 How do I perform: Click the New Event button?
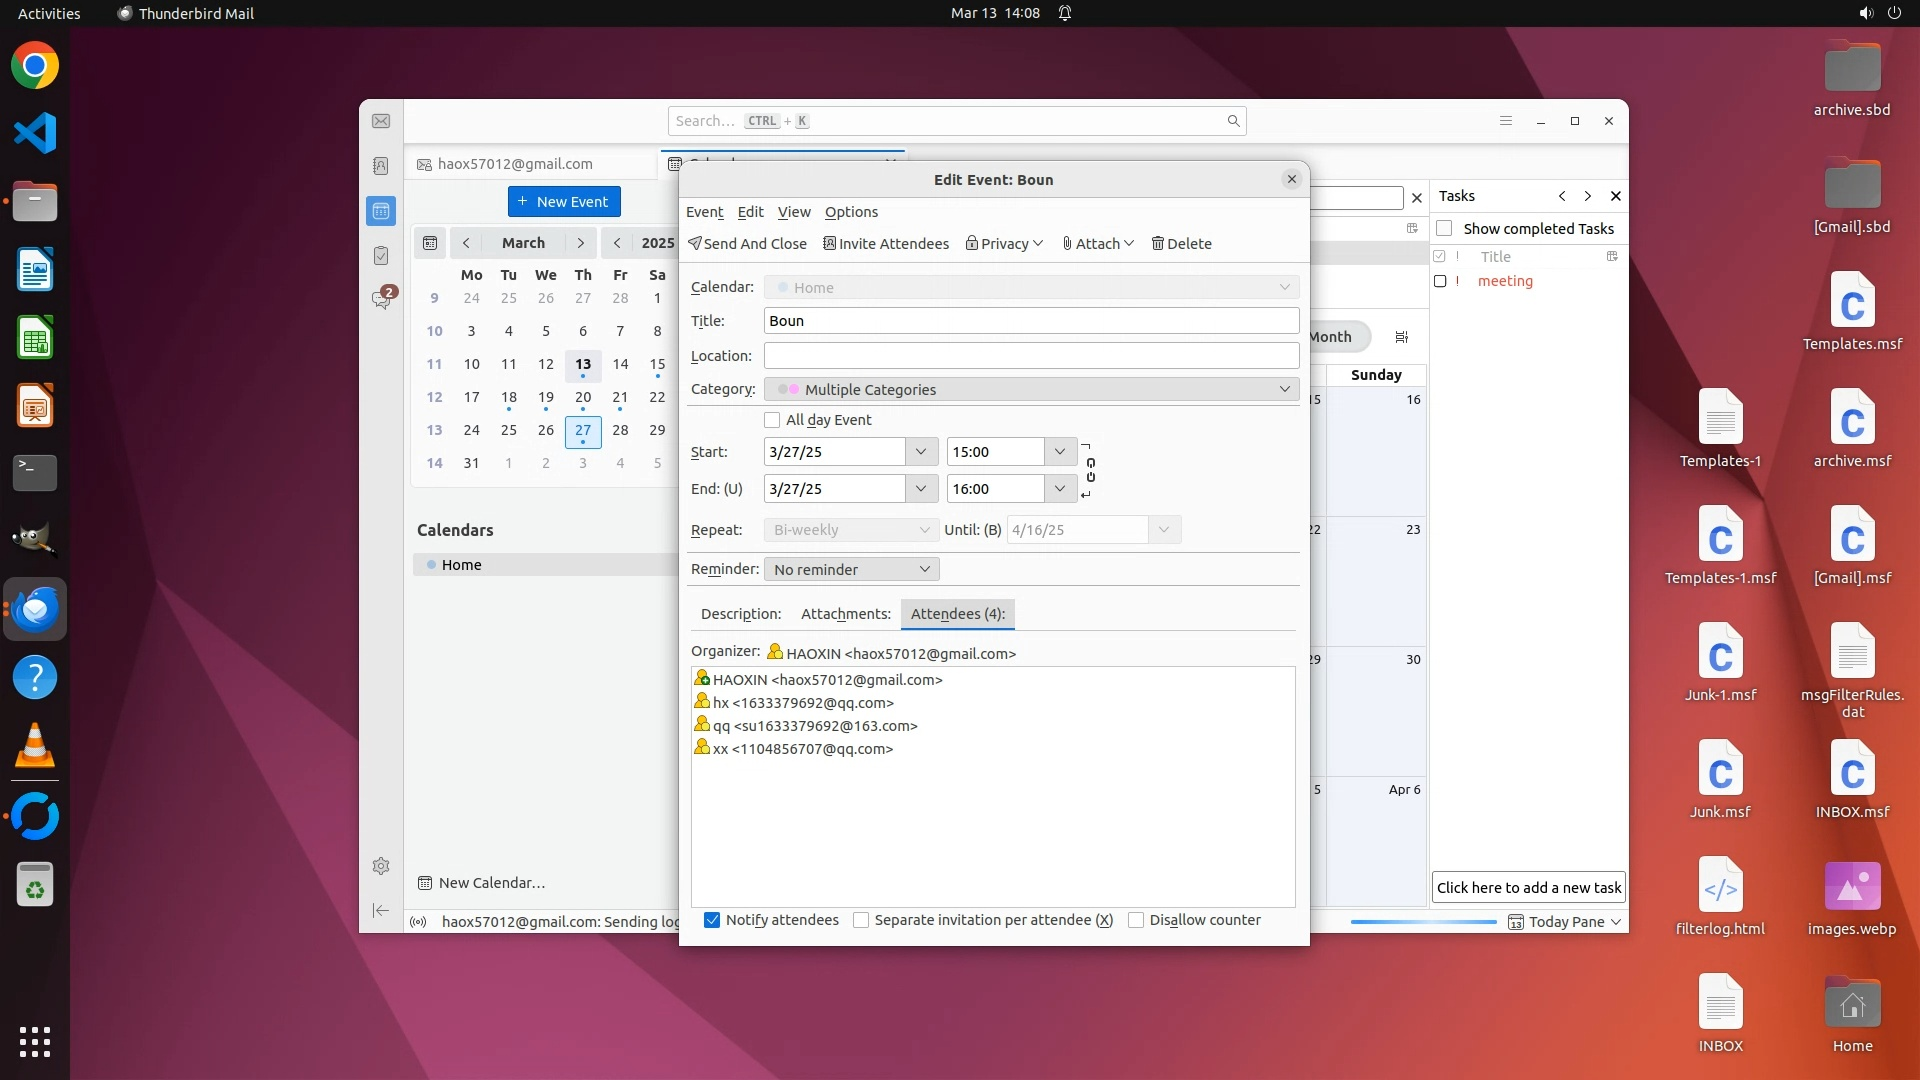click(564, 202)
